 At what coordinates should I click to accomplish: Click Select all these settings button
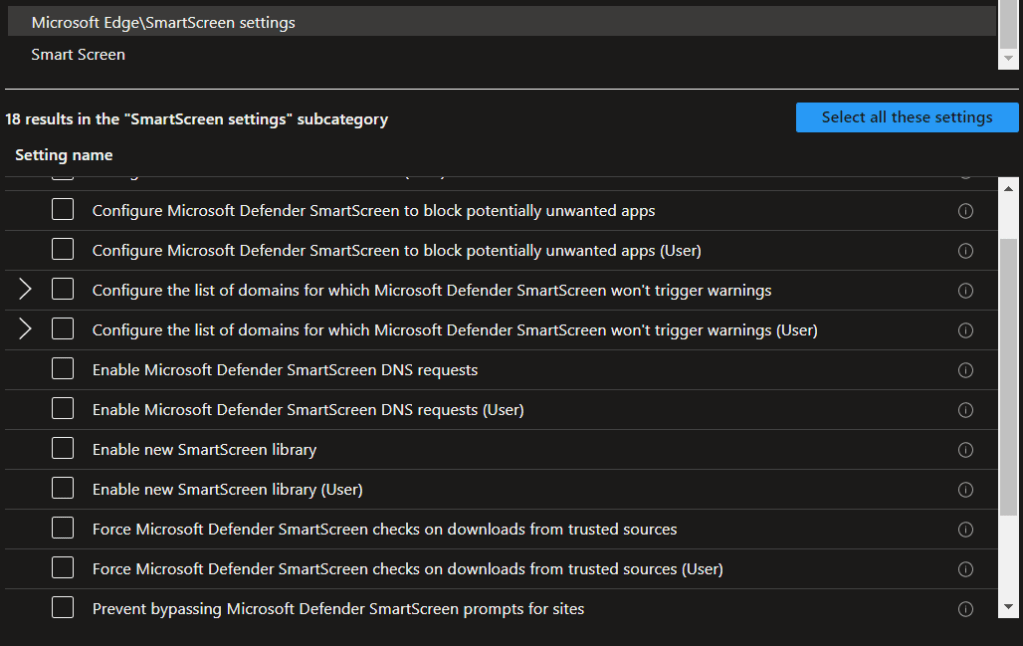(907, 117)
